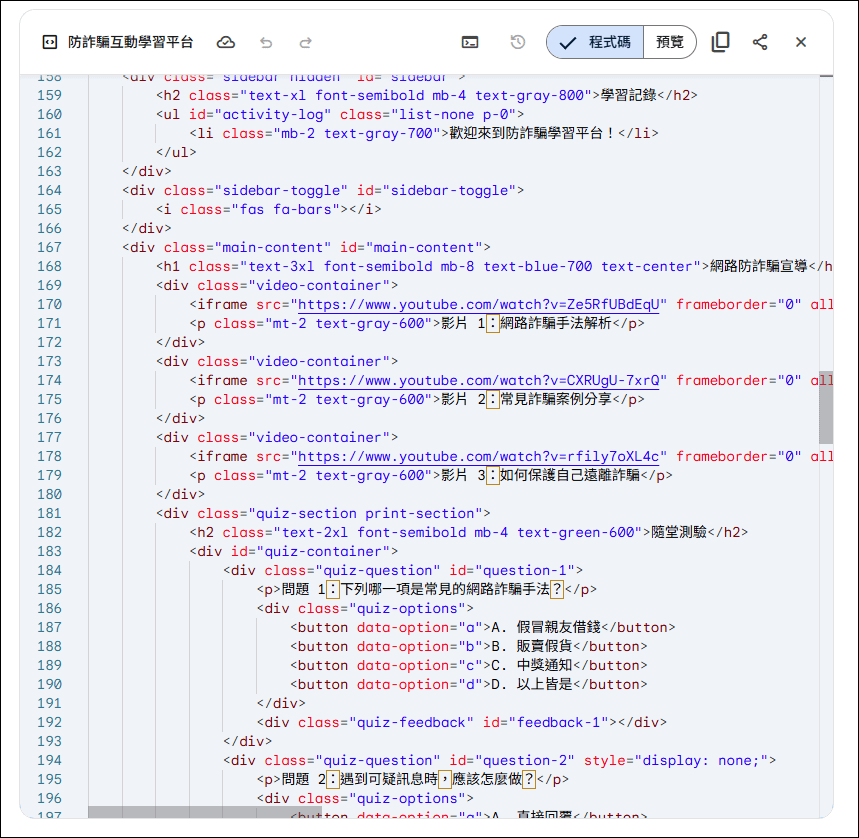Click the text 常見詐騙案例分享 on line 175
The height and width of the screenshot is (838, 859).
pos(556,400)
